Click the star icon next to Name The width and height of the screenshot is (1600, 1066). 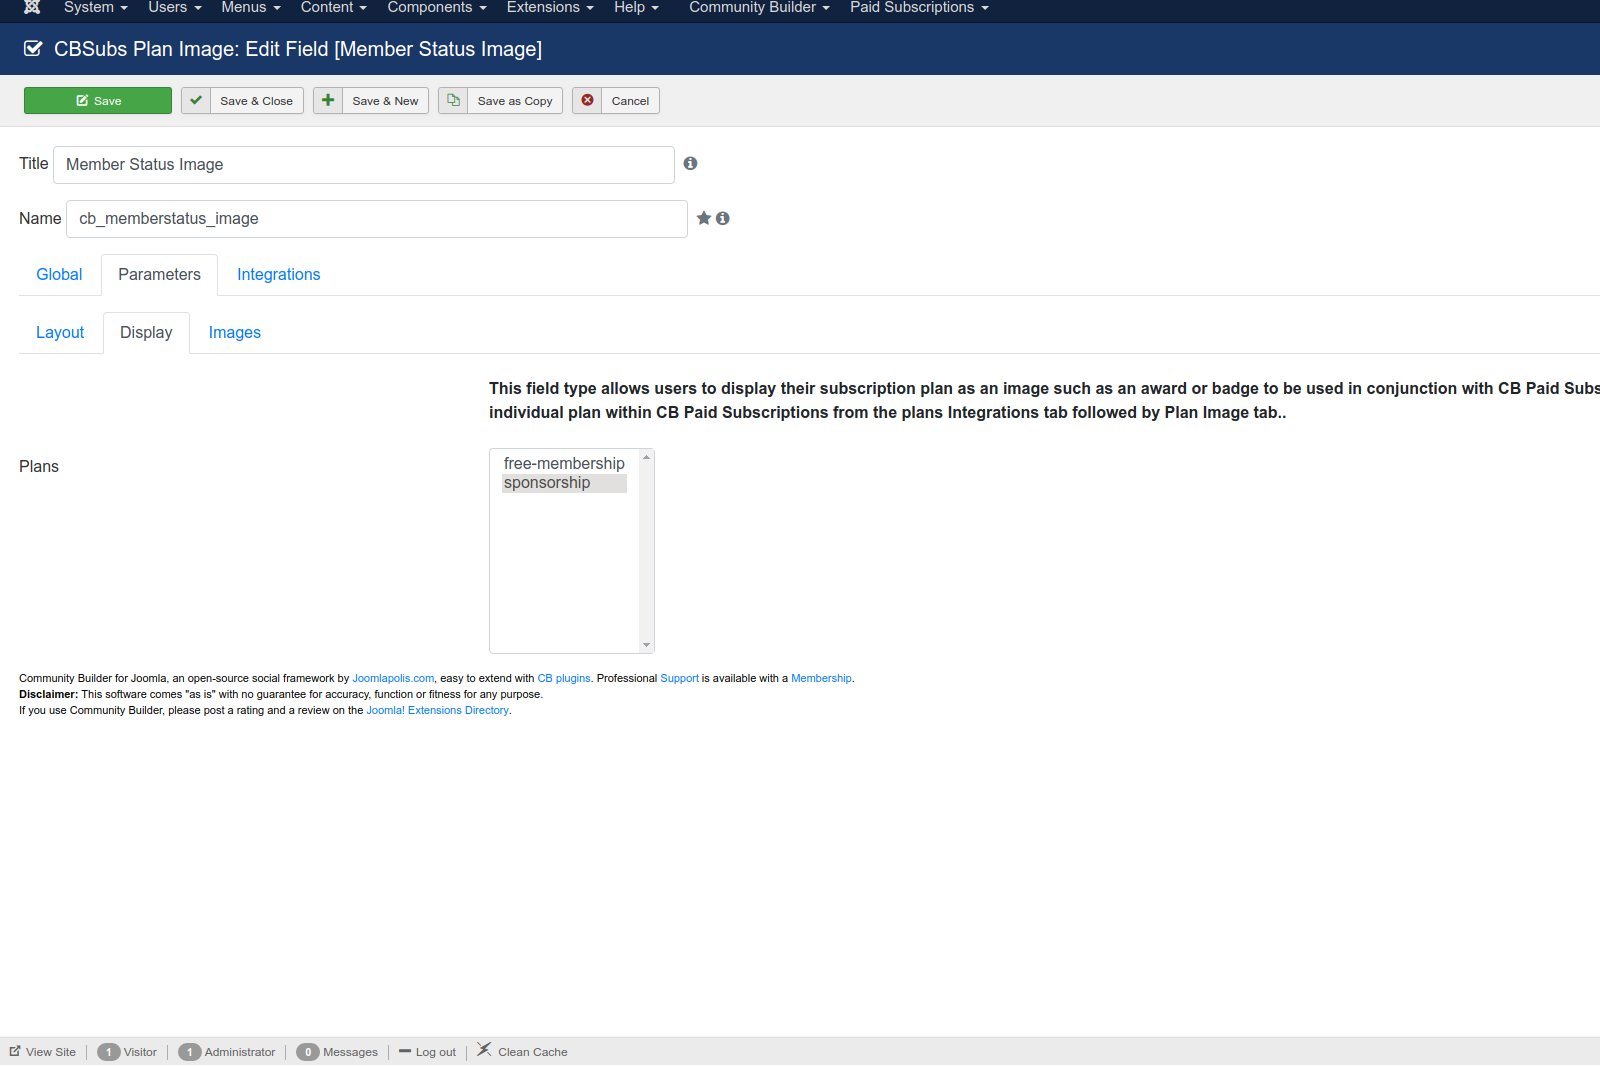point(704,218)
